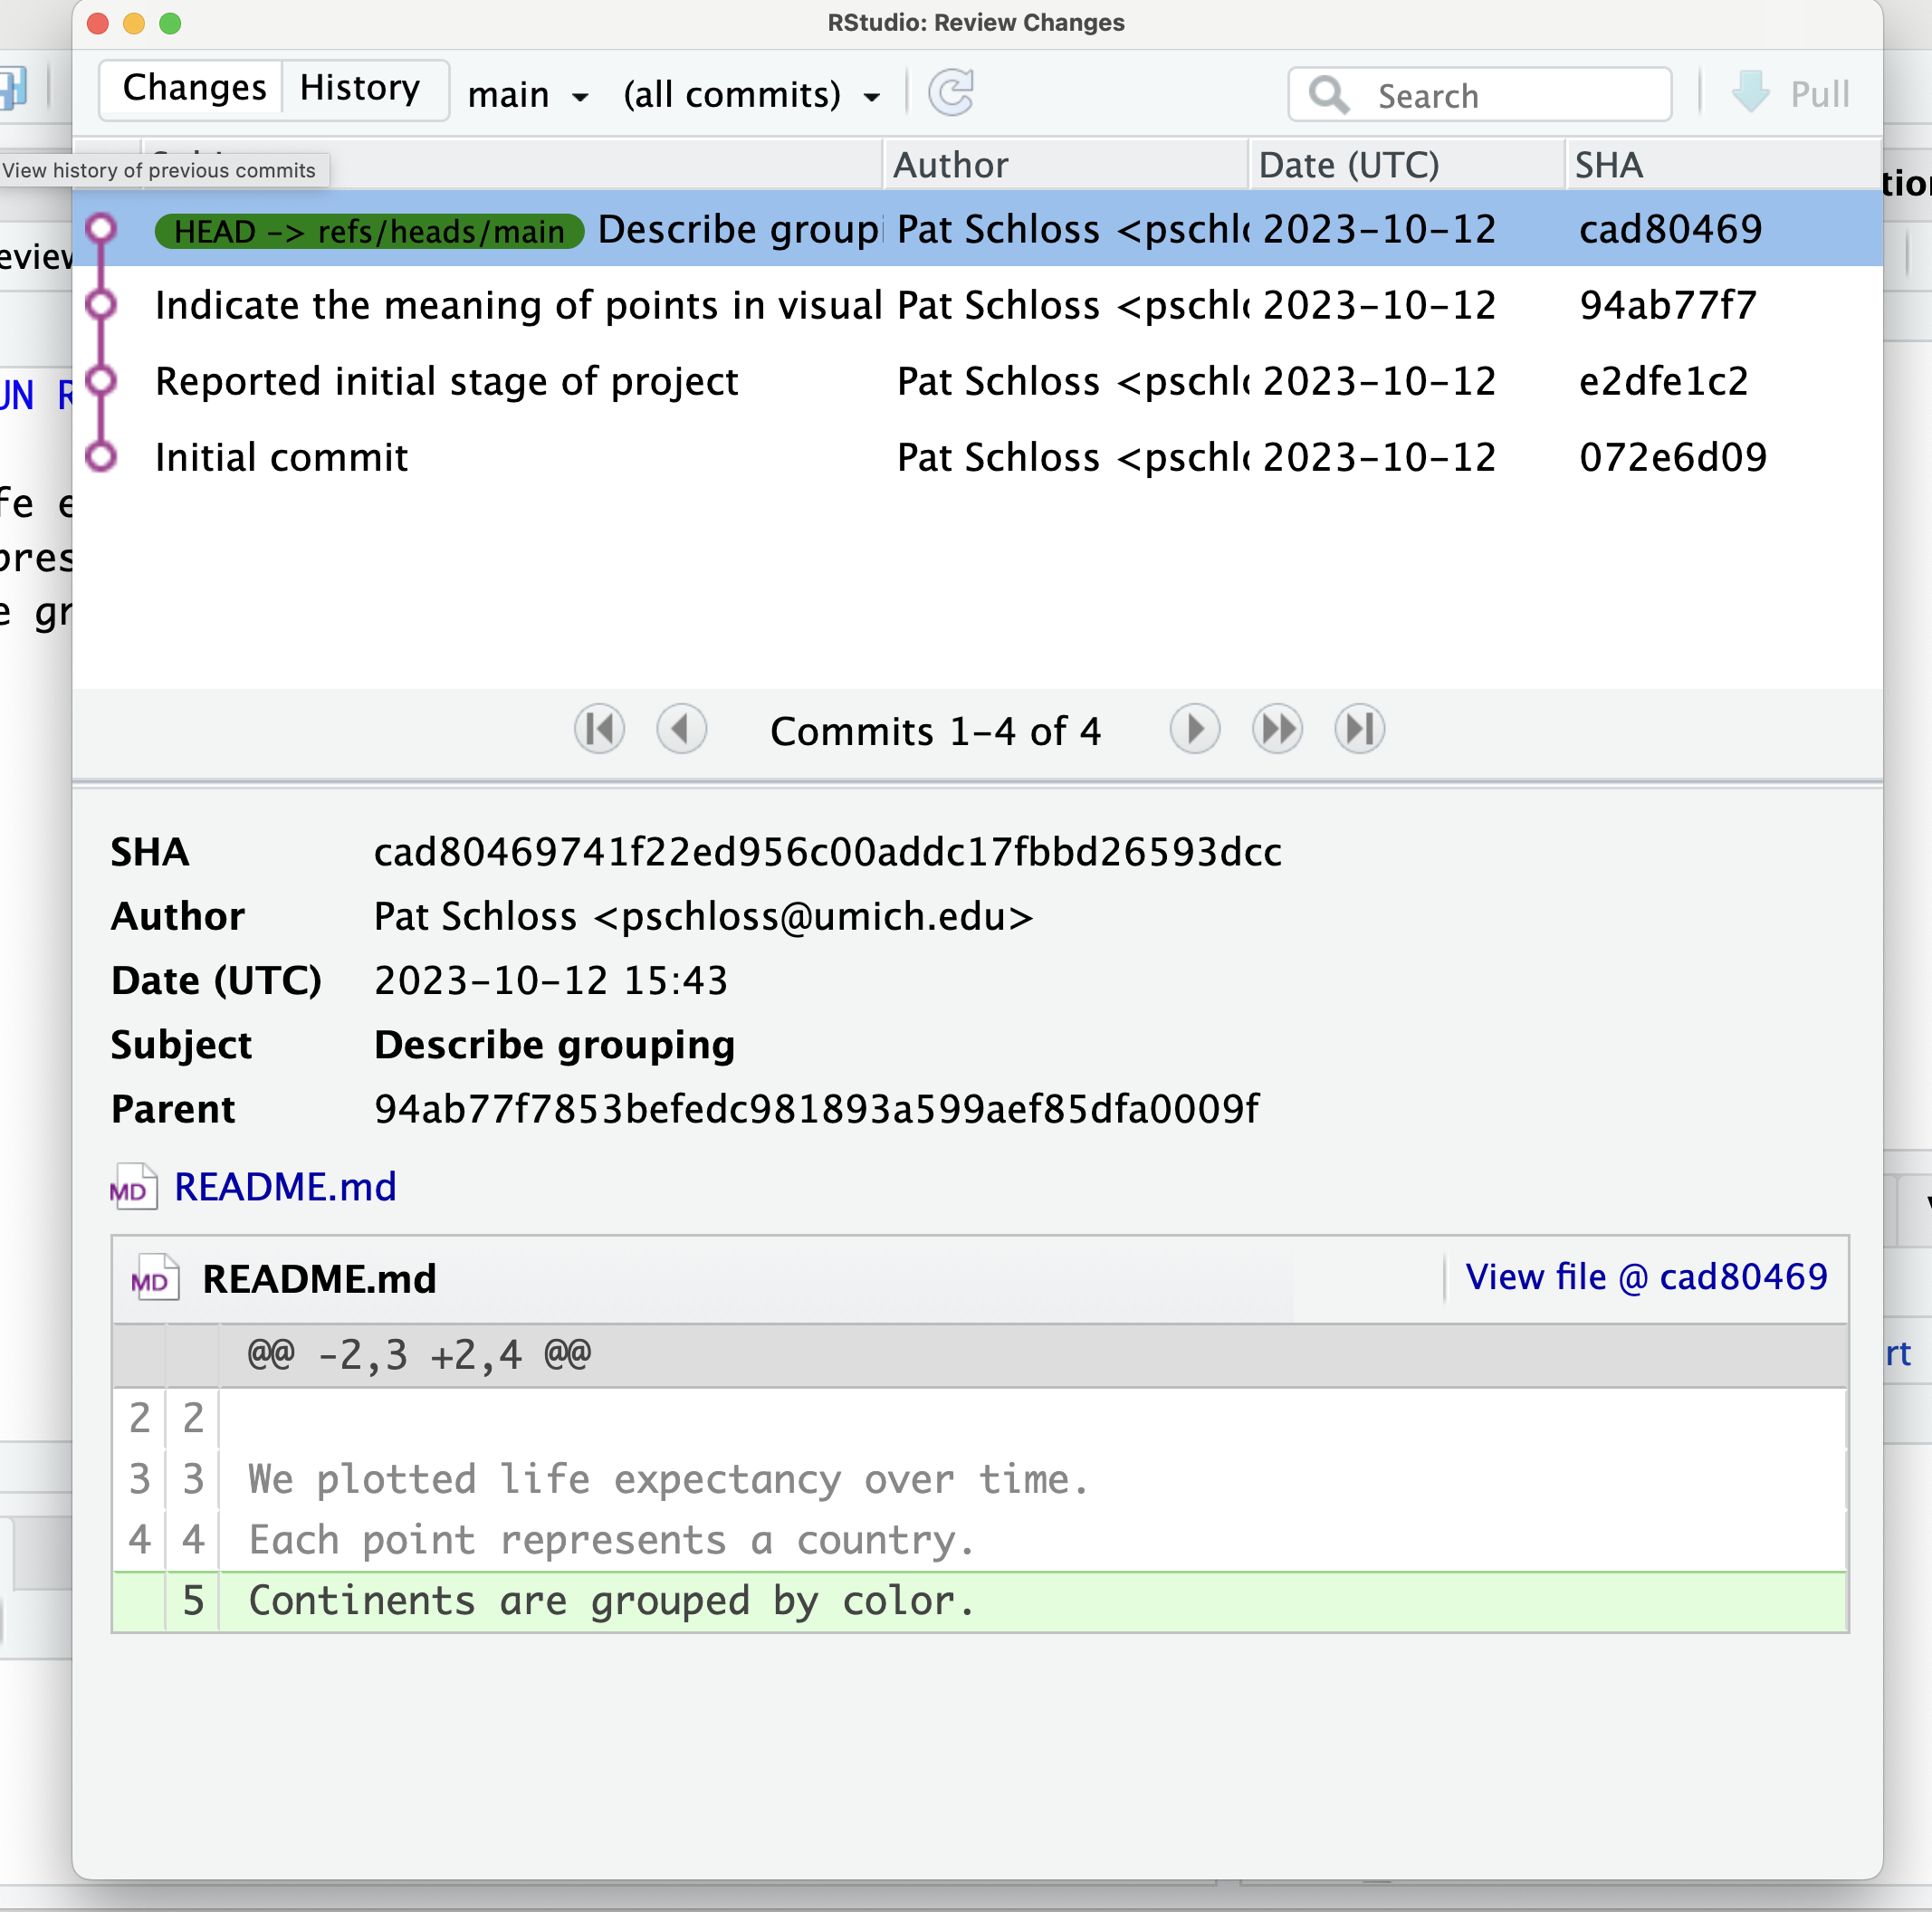The width and height of the screenshot is (1932, 1912).
Task: Open the (all commits) filter dropdown
Action: [x=752, y=95]
